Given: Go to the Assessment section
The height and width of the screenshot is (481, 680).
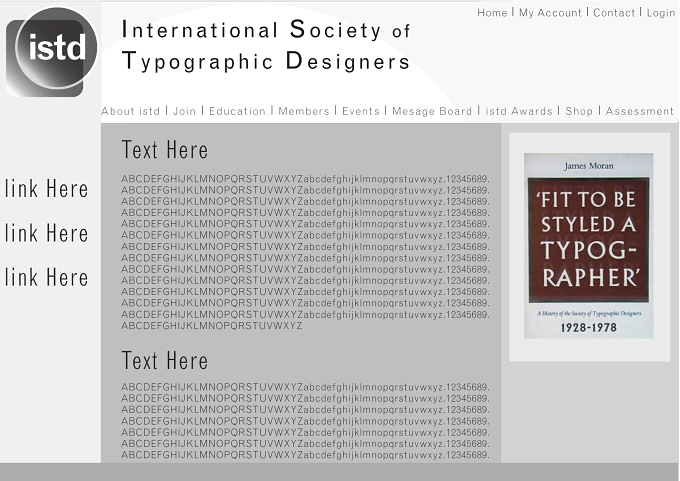Looking at the screenshot, I should 640,111.
